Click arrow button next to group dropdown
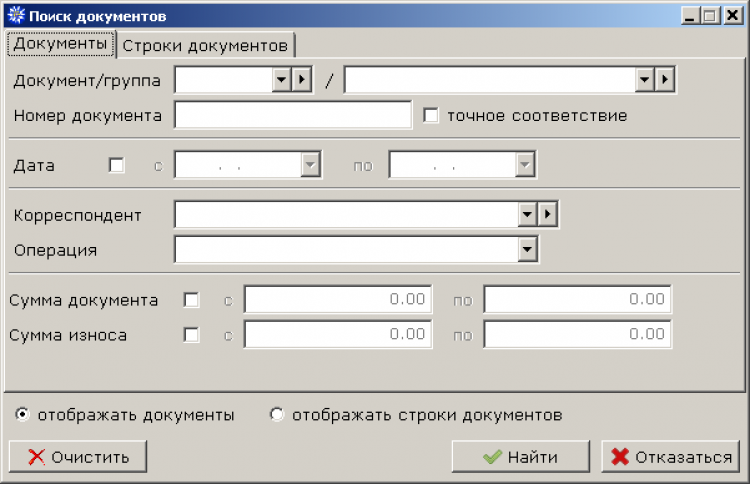The image size is (750, 484). pos(665,80)
